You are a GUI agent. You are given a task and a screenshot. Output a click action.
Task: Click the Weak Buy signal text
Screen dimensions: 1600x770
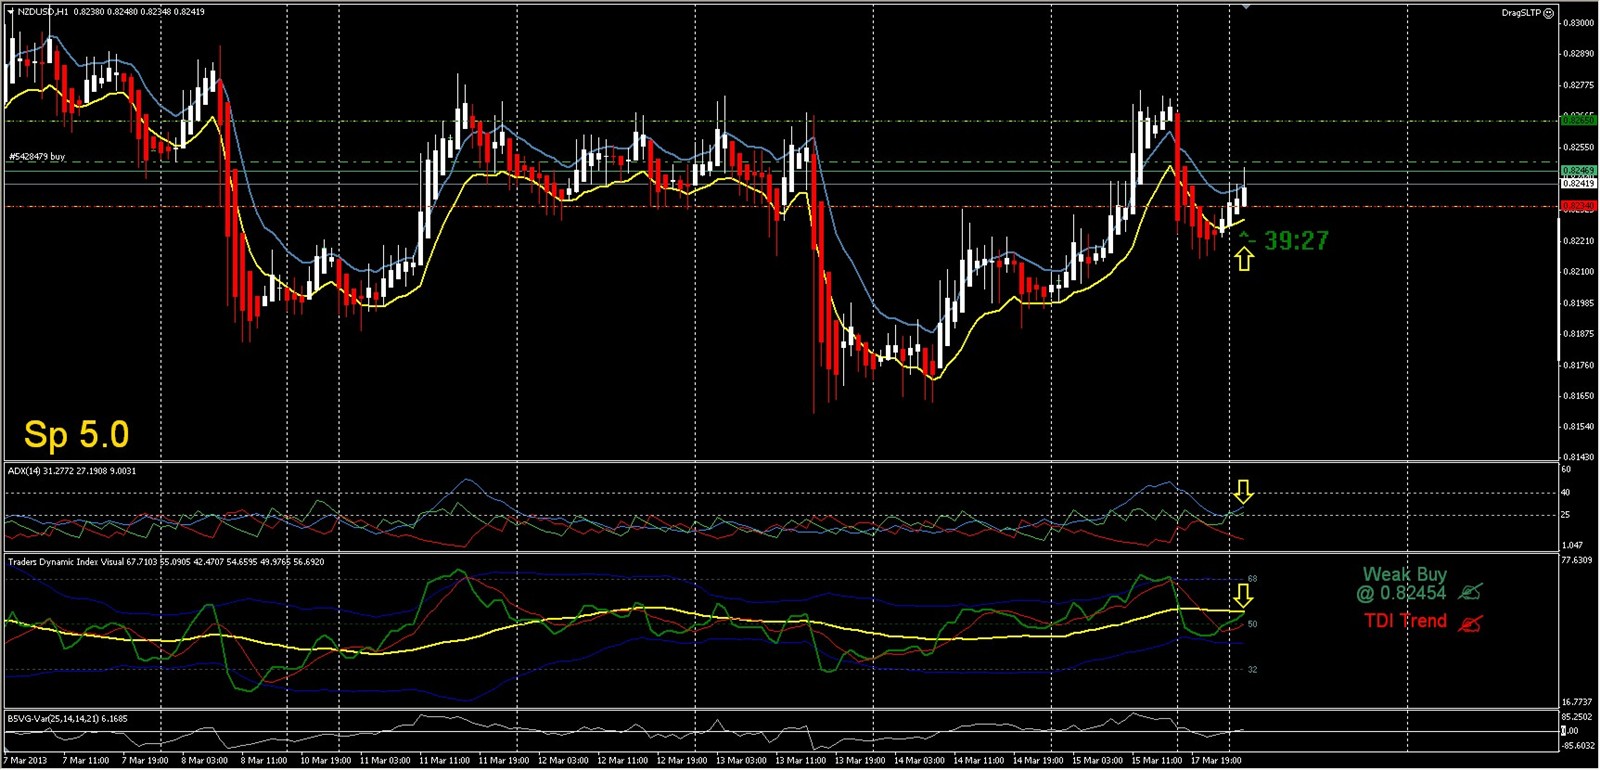(1404, 574)
